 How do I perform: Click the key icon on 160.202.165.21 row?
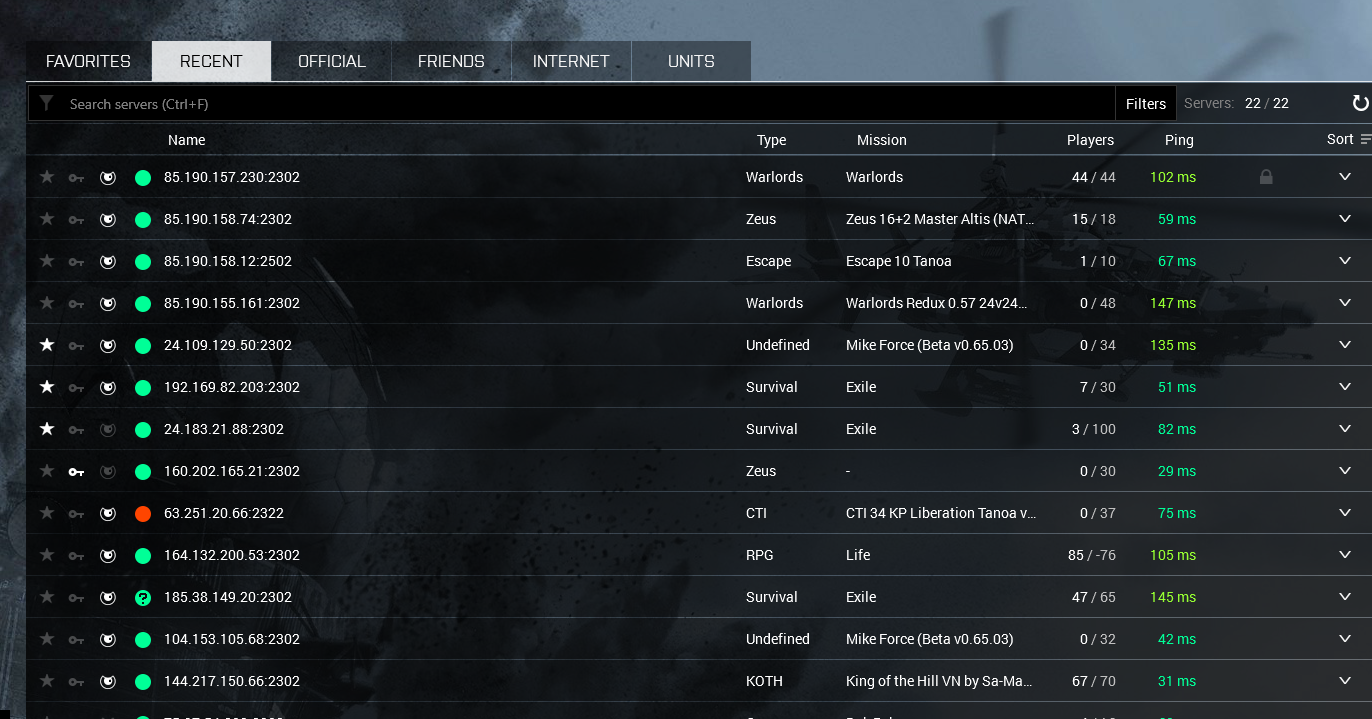click(76, 471)
